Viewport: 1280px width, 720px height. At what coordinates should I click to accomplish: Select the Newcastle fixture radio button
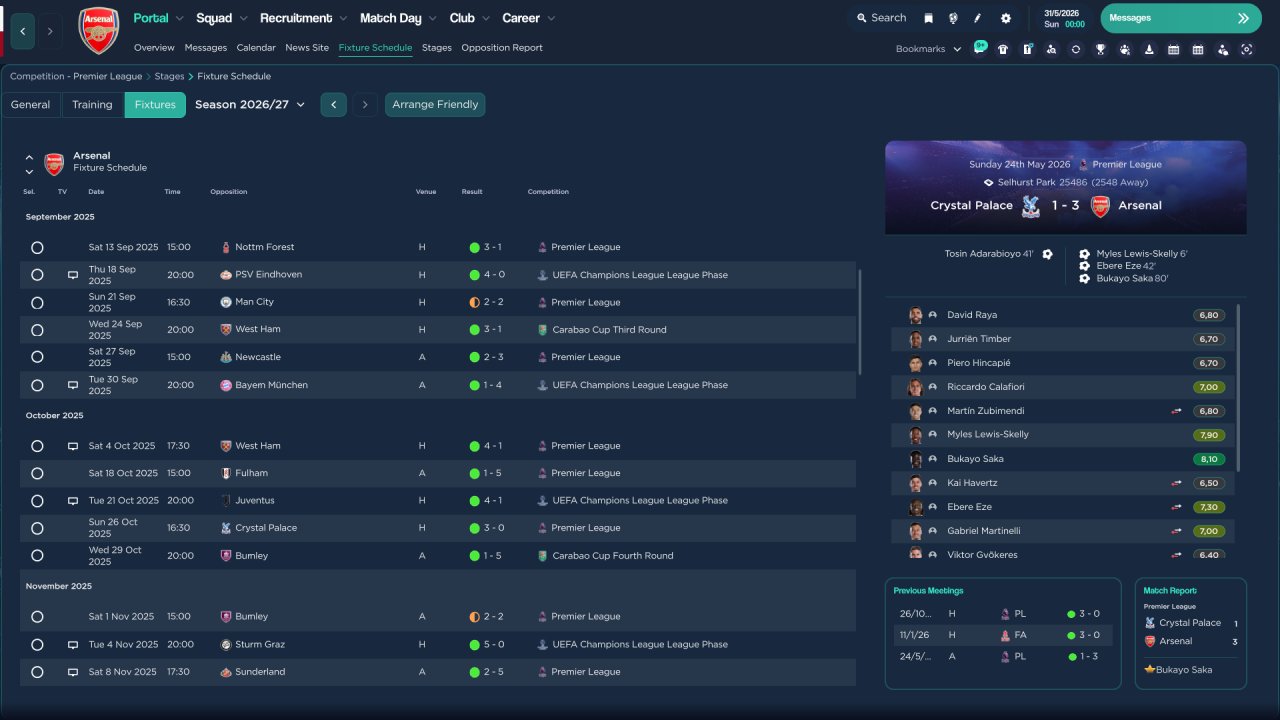coord(37,357)
